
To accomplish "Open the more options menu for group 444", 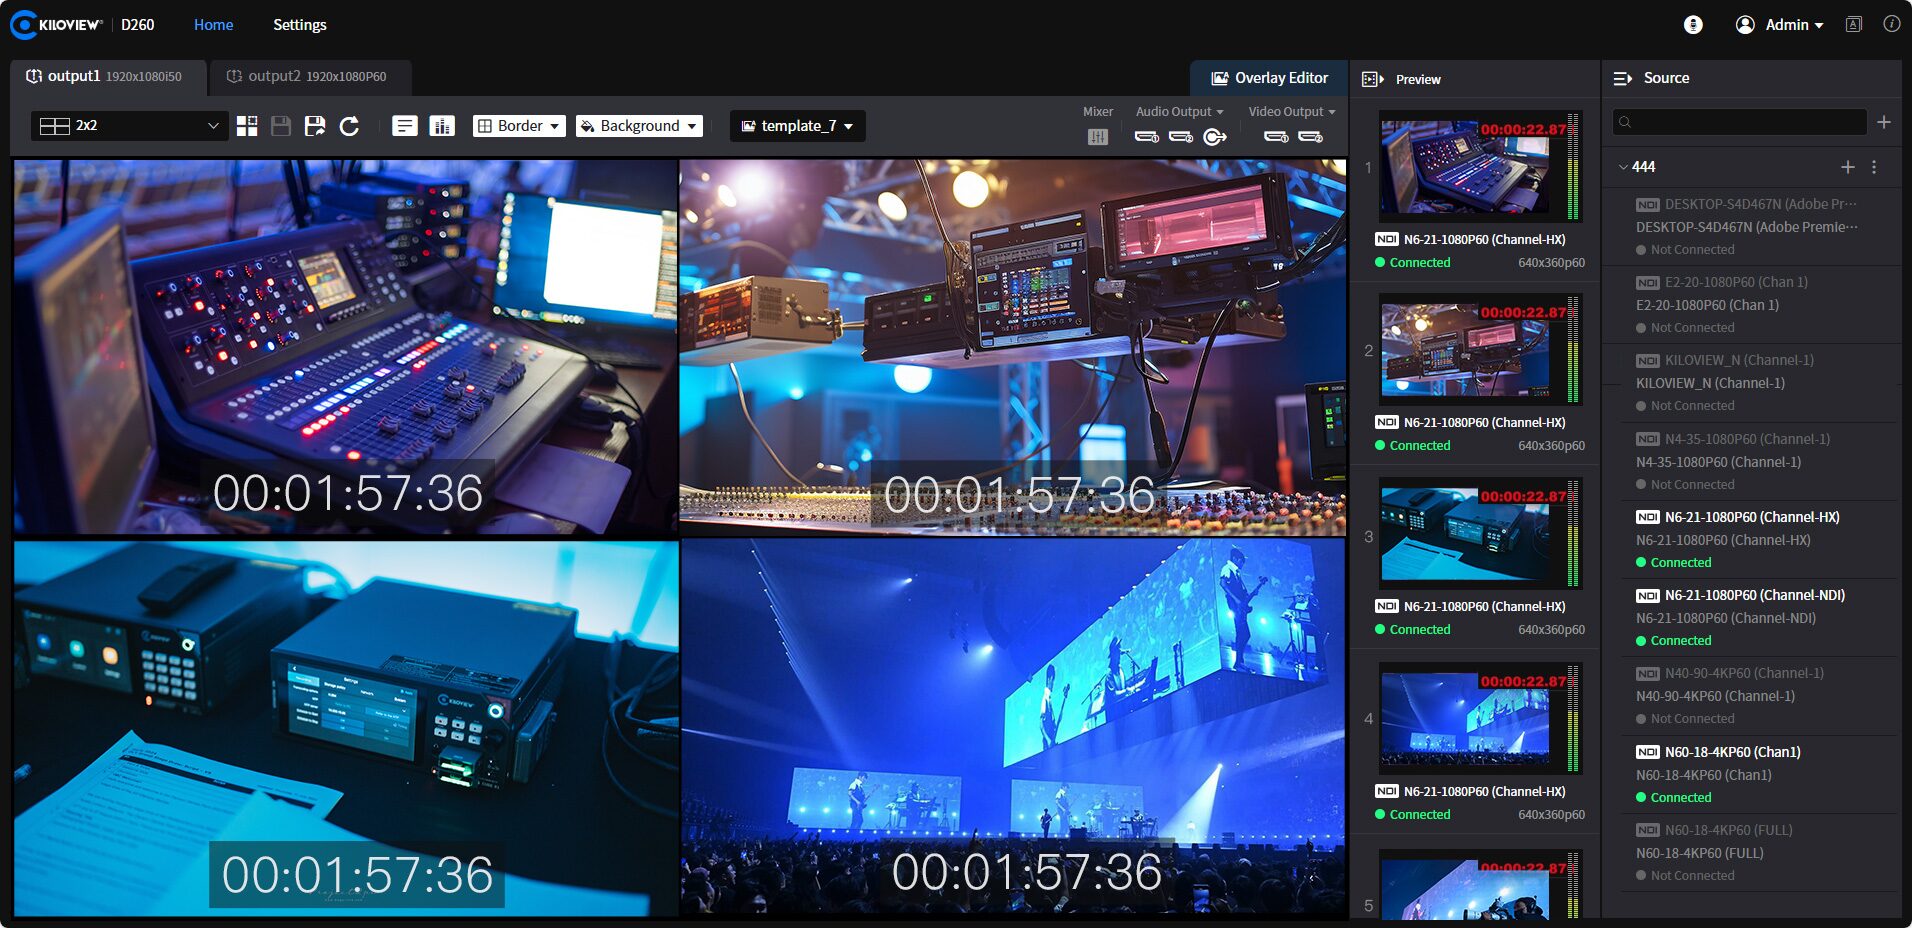I will coord(1874,167).
